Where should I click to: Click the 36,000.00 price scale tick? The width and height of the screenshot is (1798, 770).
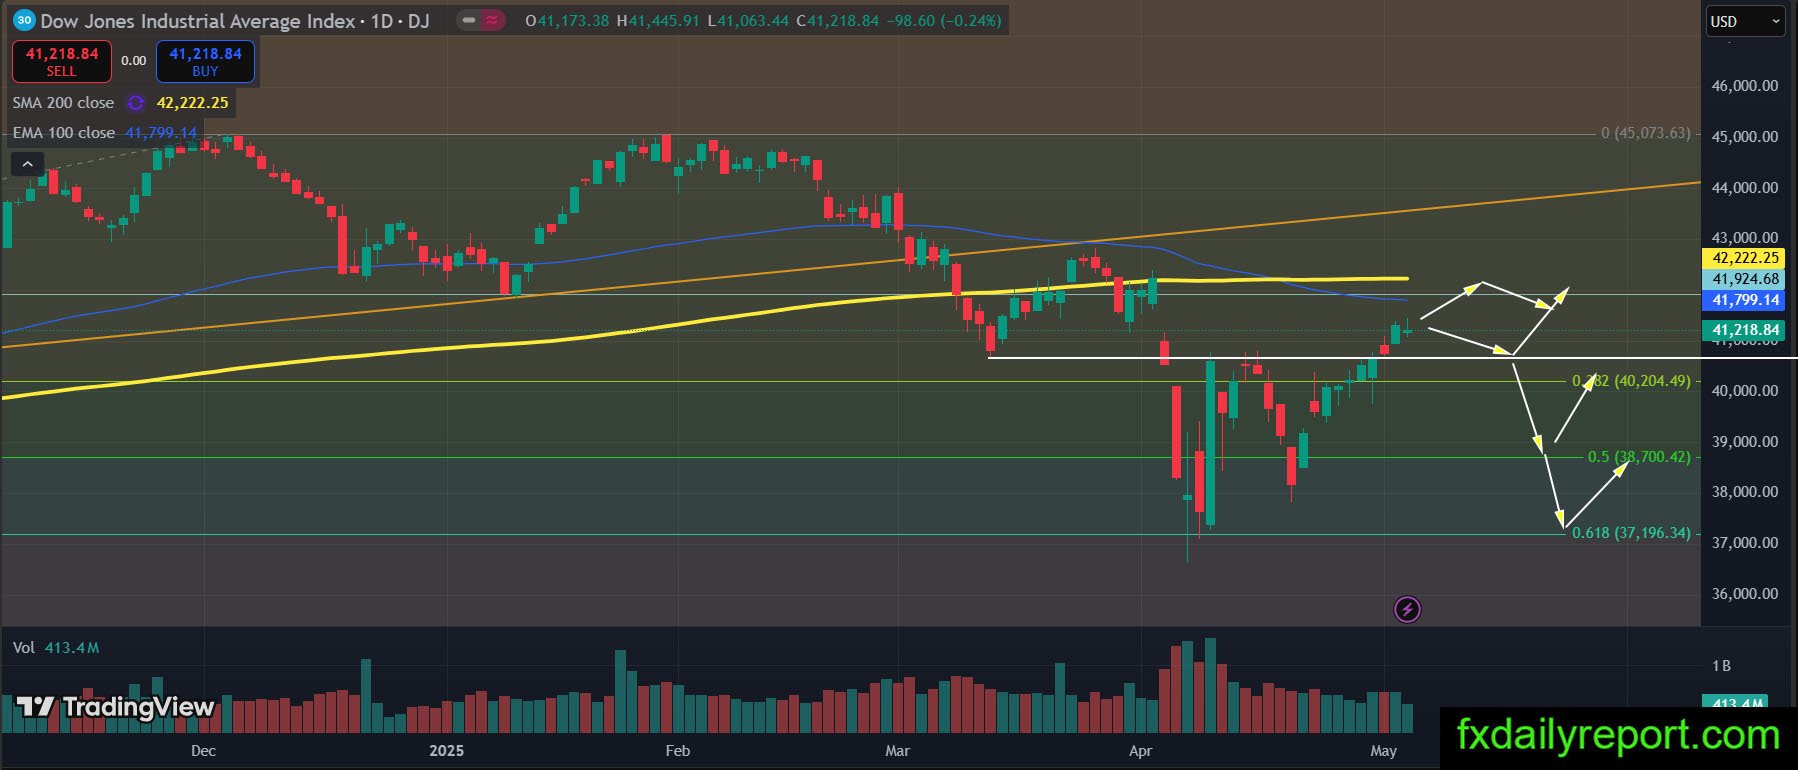pos(1745,594)
